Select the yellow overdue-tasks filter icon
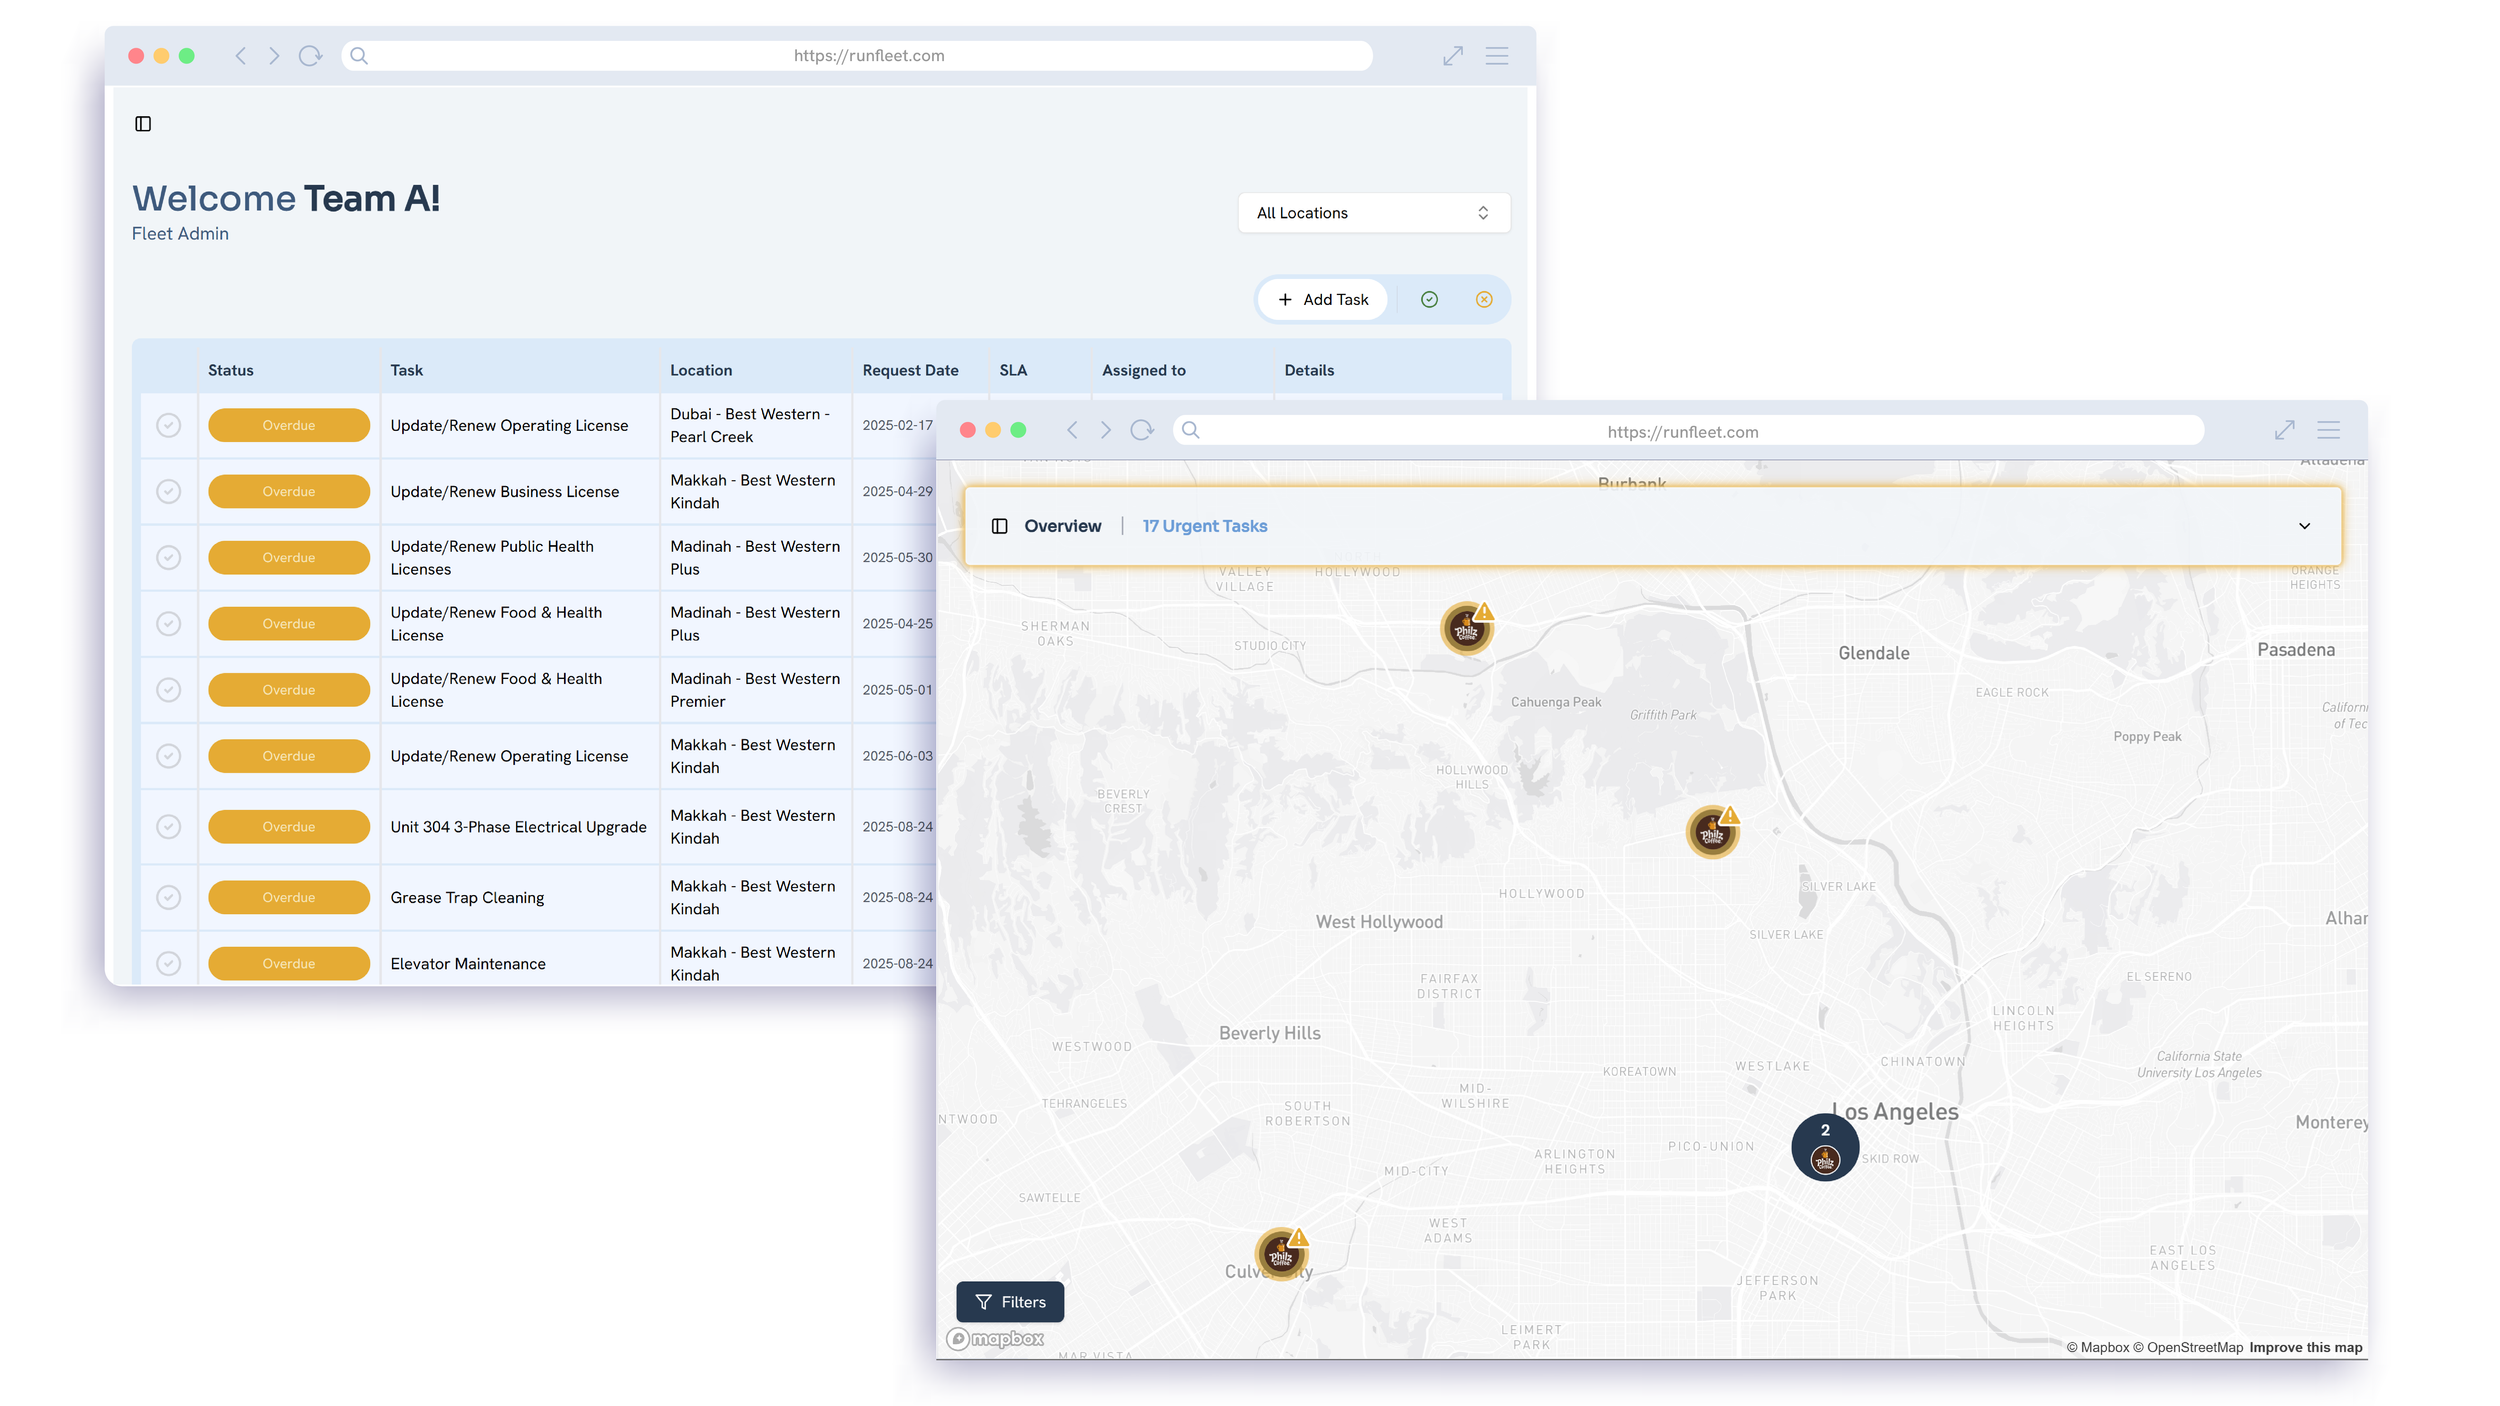 pyautogui.click(x=1484, y=299)
